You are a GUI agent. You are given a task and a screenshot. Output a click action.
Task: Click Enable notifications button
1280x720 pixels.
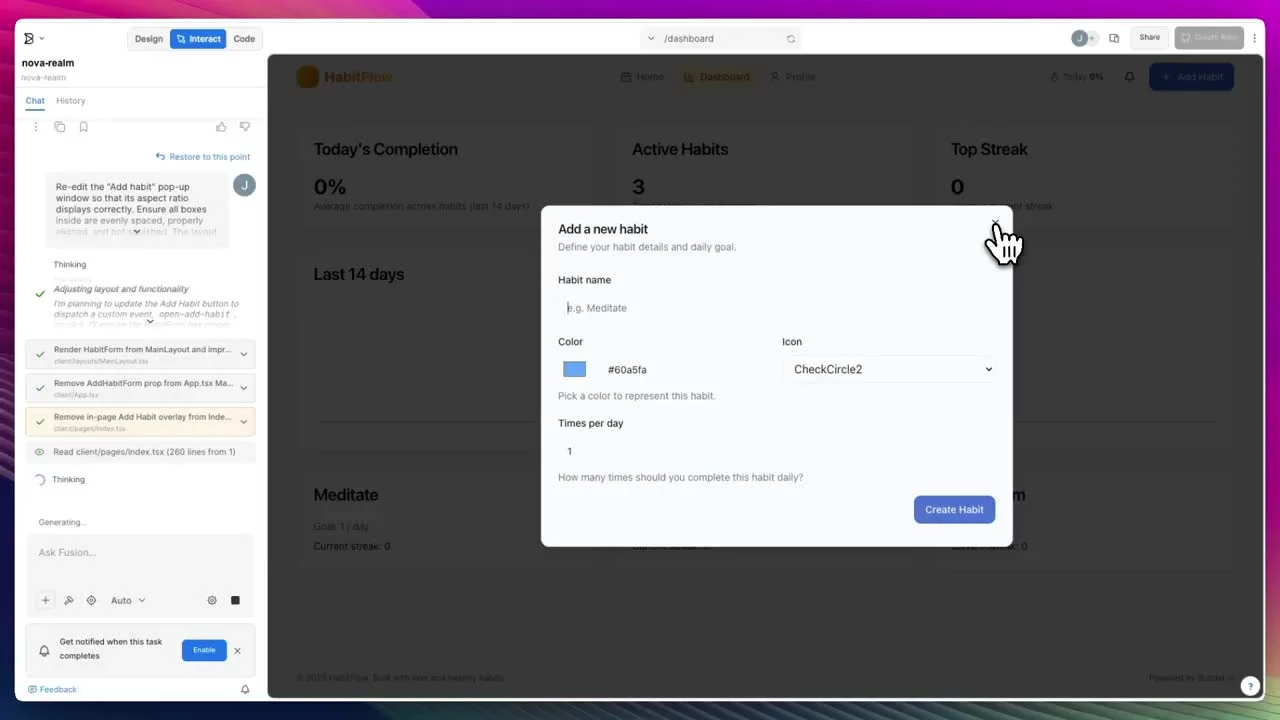click(204, 650)
